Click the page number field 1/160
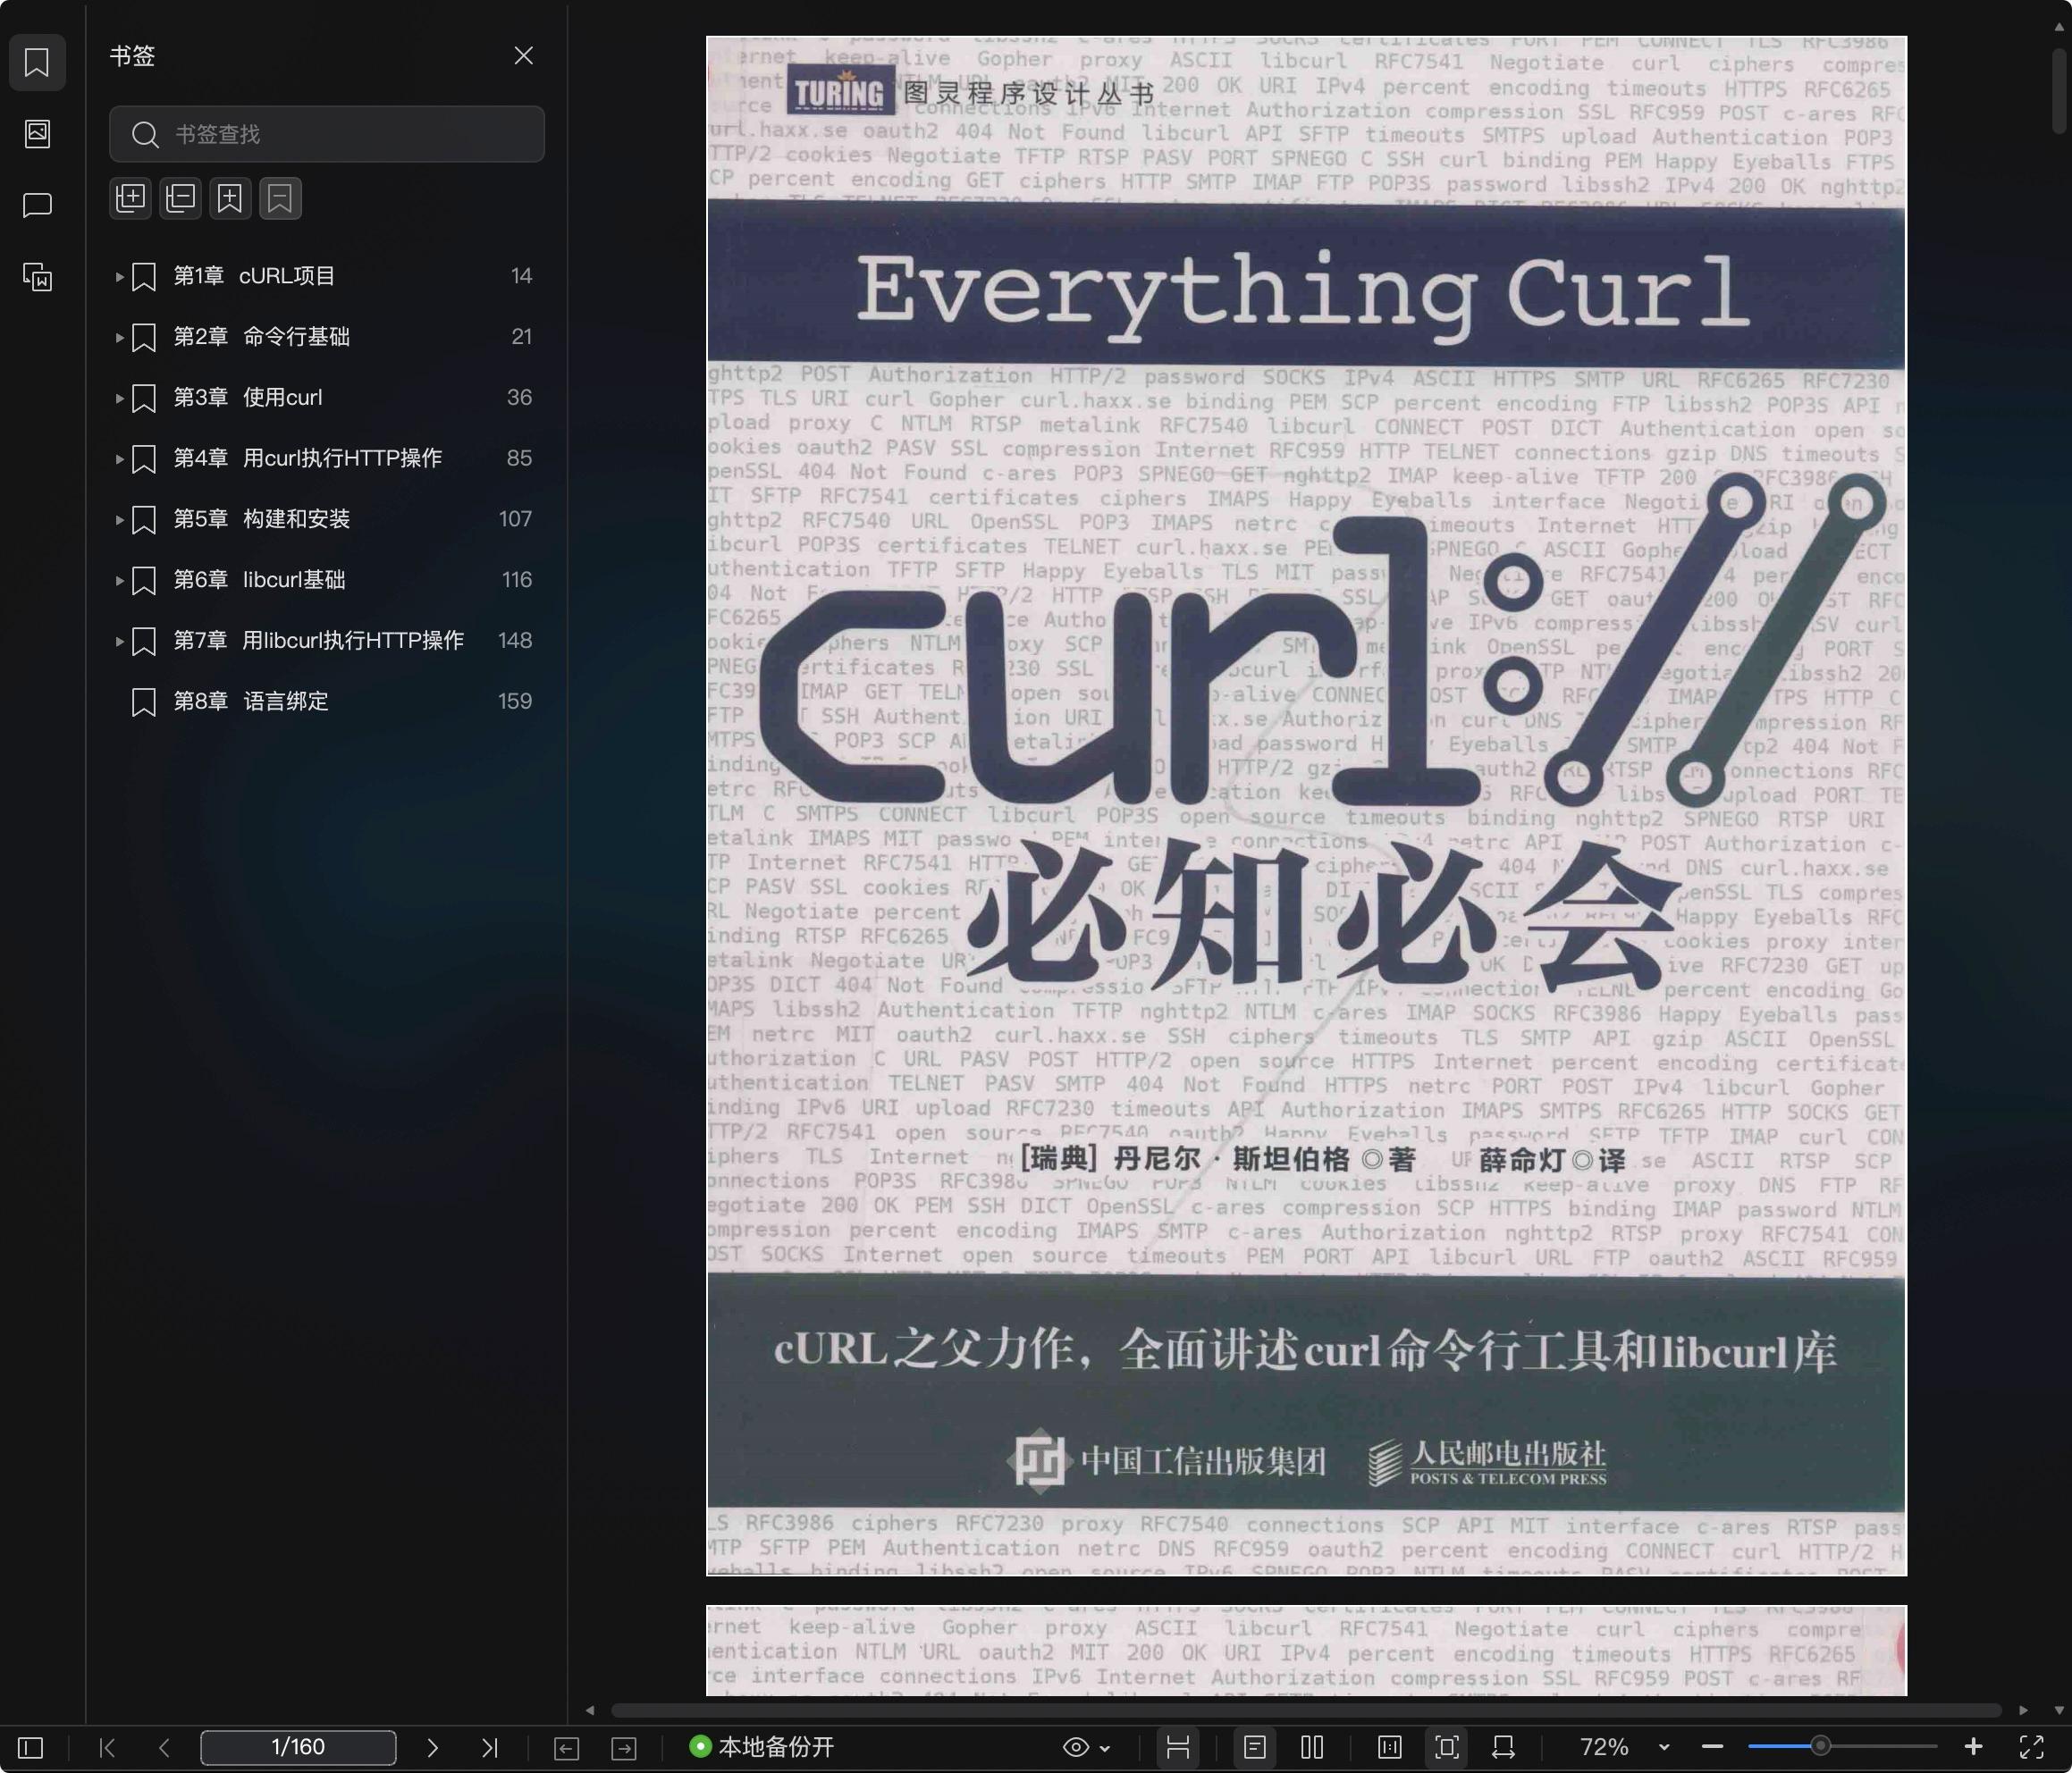Screen dimensions: 2072x1773 [298, 1747]
